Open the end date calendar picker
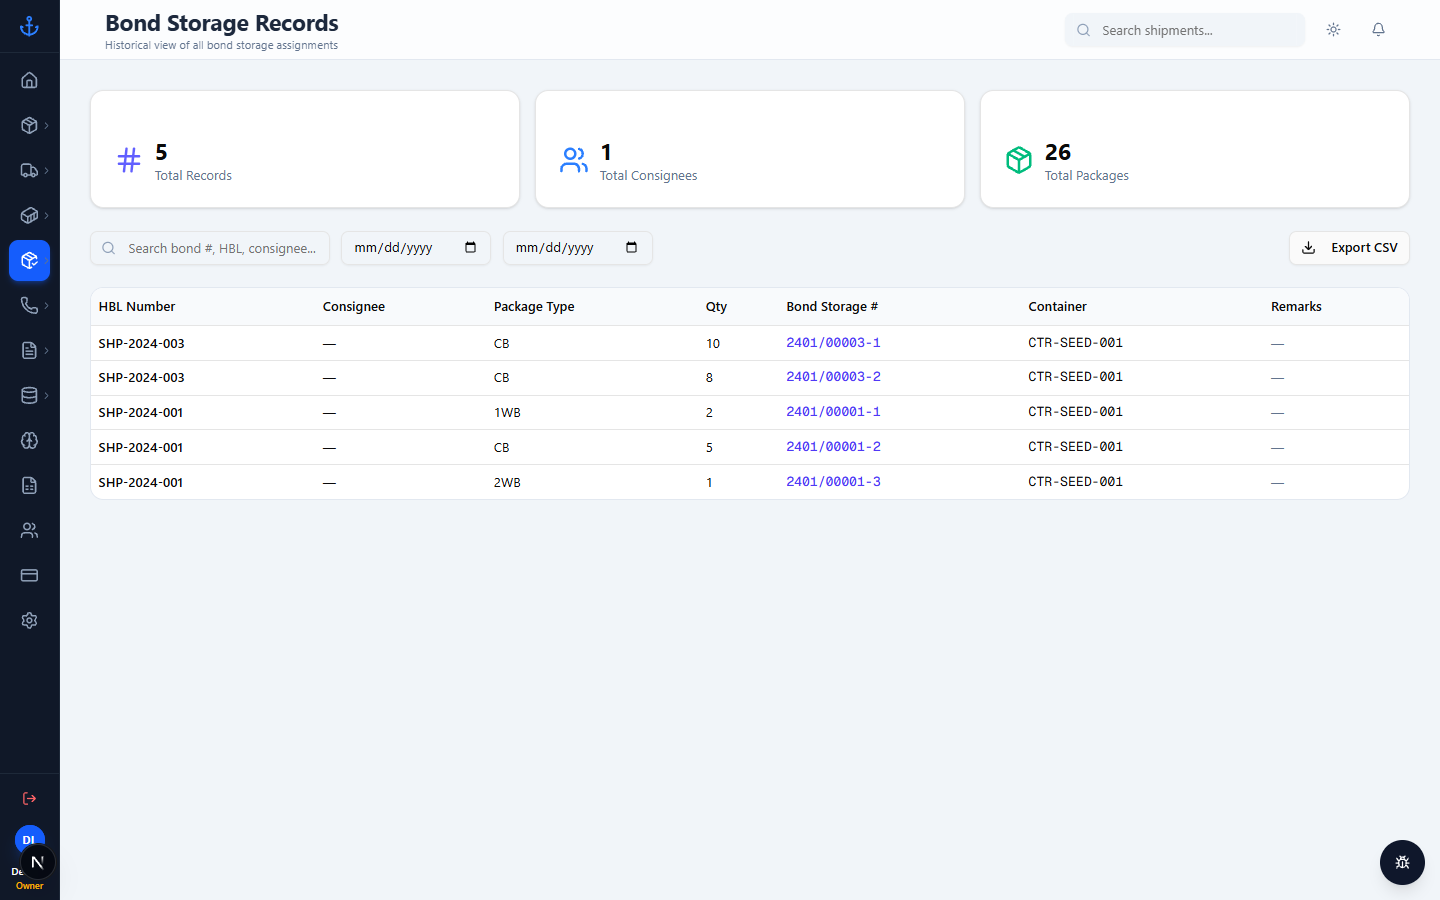The width and height of the screenshot is (1440, 900). click(631, 248)
